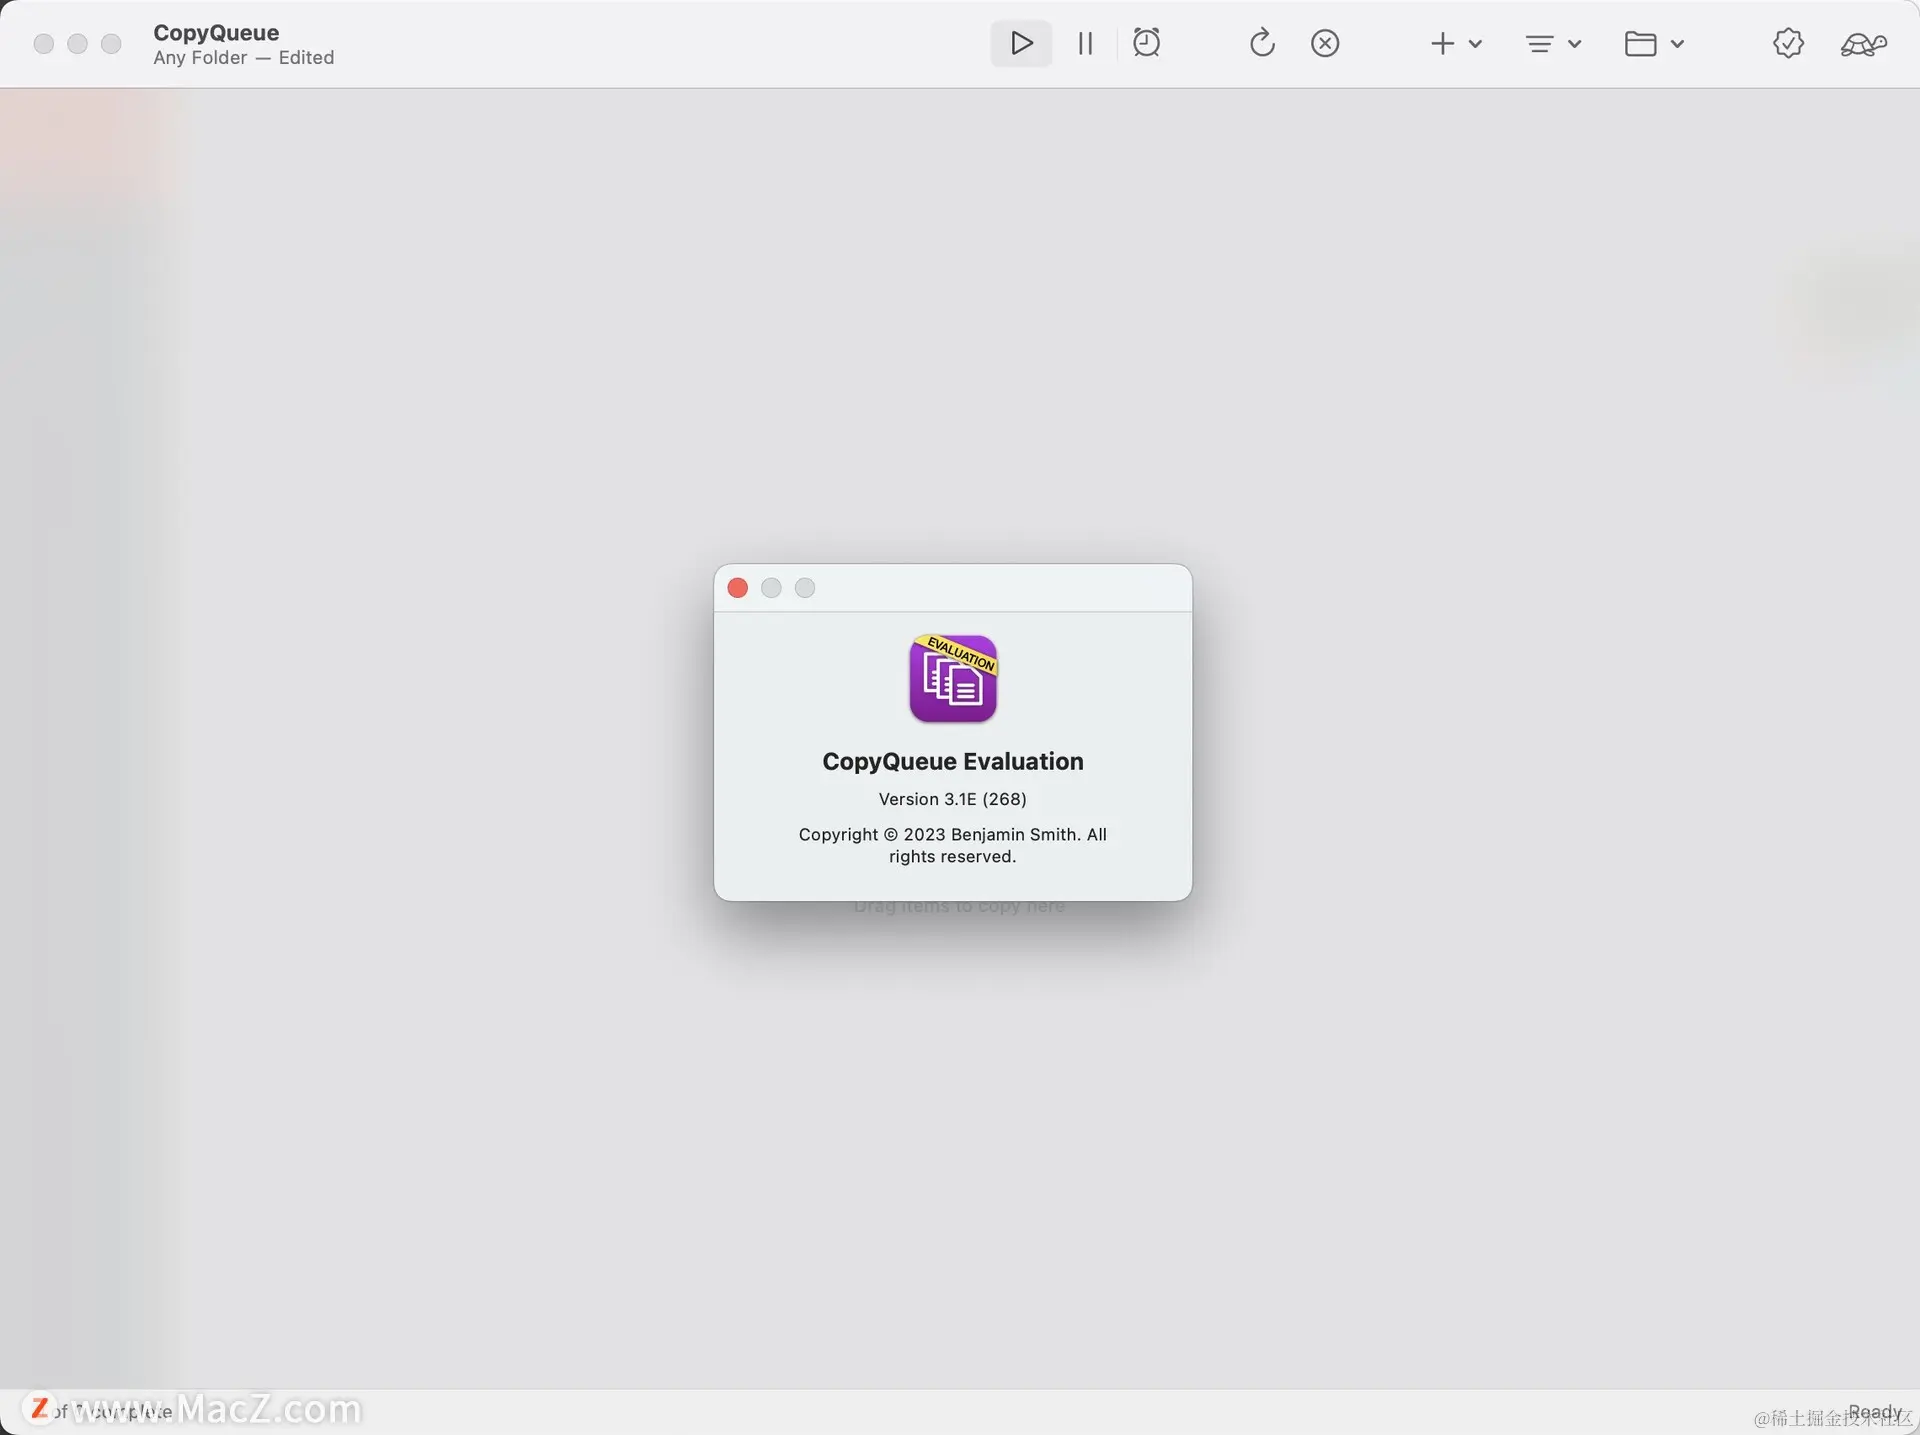Expand the list options dropdown chevron
The height and width of the screenshot is (1435, 1920).
coord(1574,44)
